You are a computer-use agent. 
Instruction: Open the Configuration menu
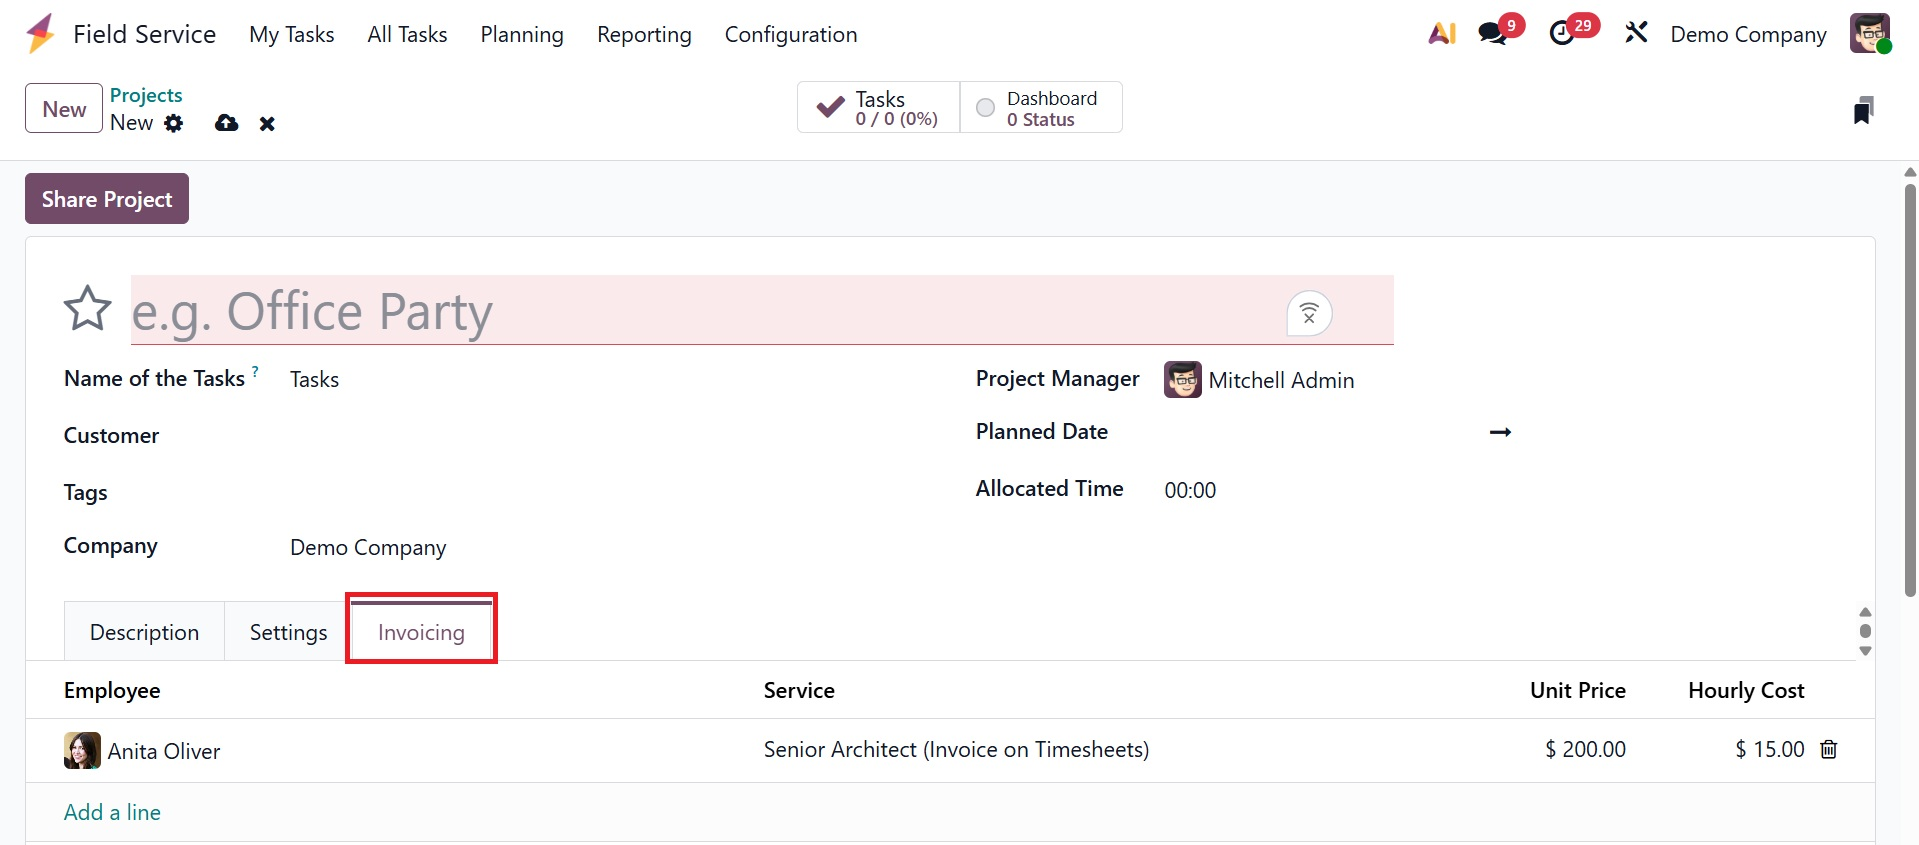790,34
